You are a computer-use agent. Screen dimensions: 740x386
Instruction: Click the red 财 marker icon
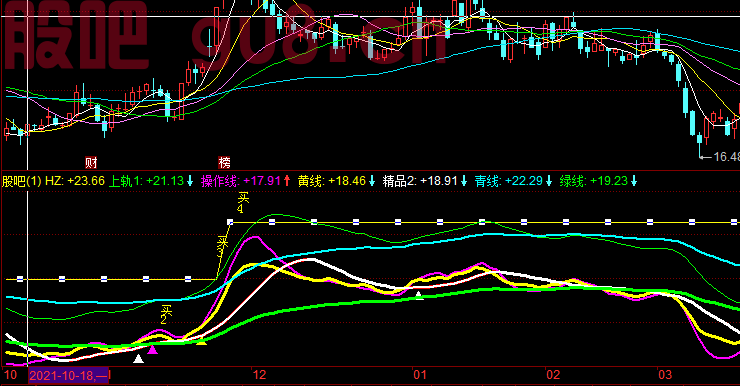tap(91, 163)
